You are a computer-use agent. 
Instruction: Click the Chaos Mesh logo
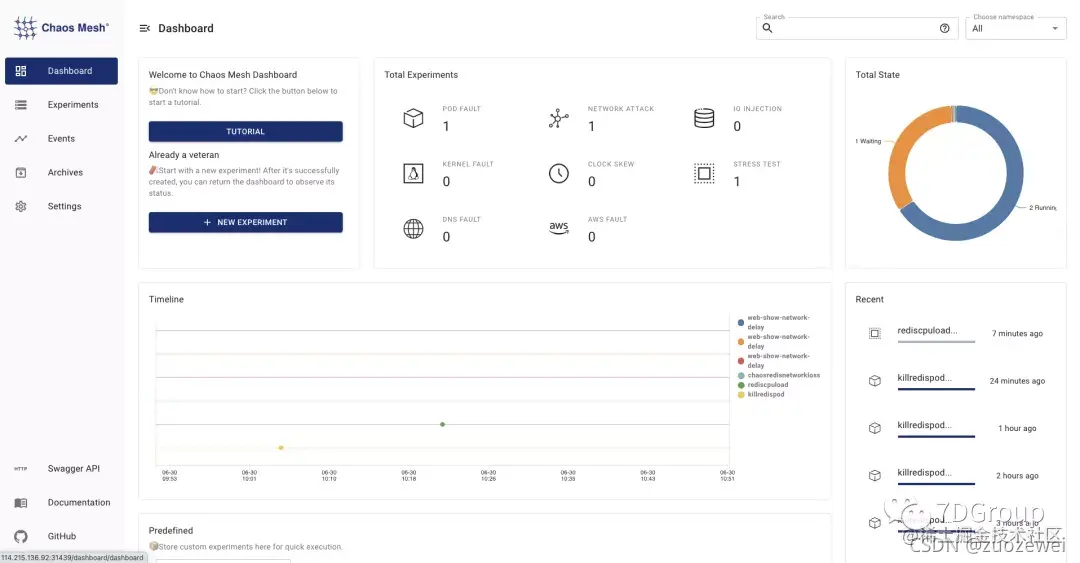coord(61,28)
